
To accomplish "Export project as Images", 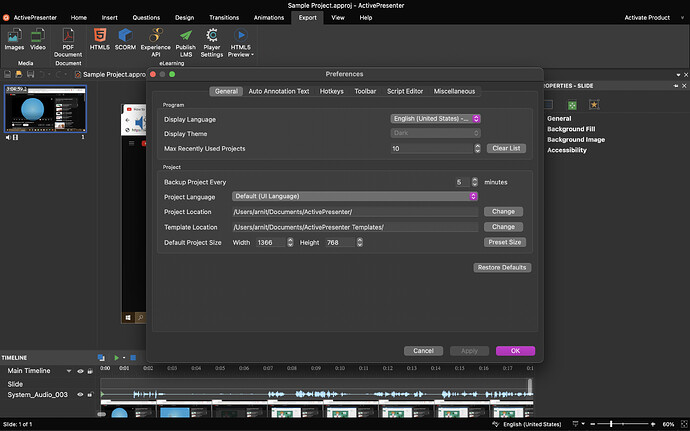I will coord(14,39).
